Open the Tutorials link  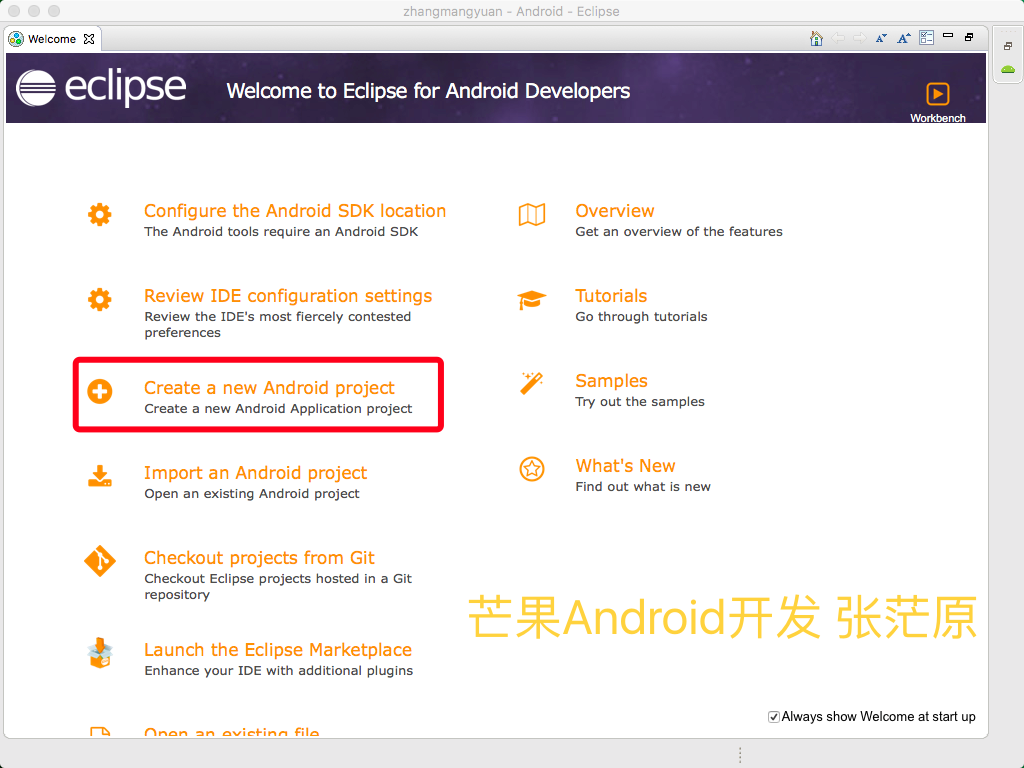(x=611, y=296)
